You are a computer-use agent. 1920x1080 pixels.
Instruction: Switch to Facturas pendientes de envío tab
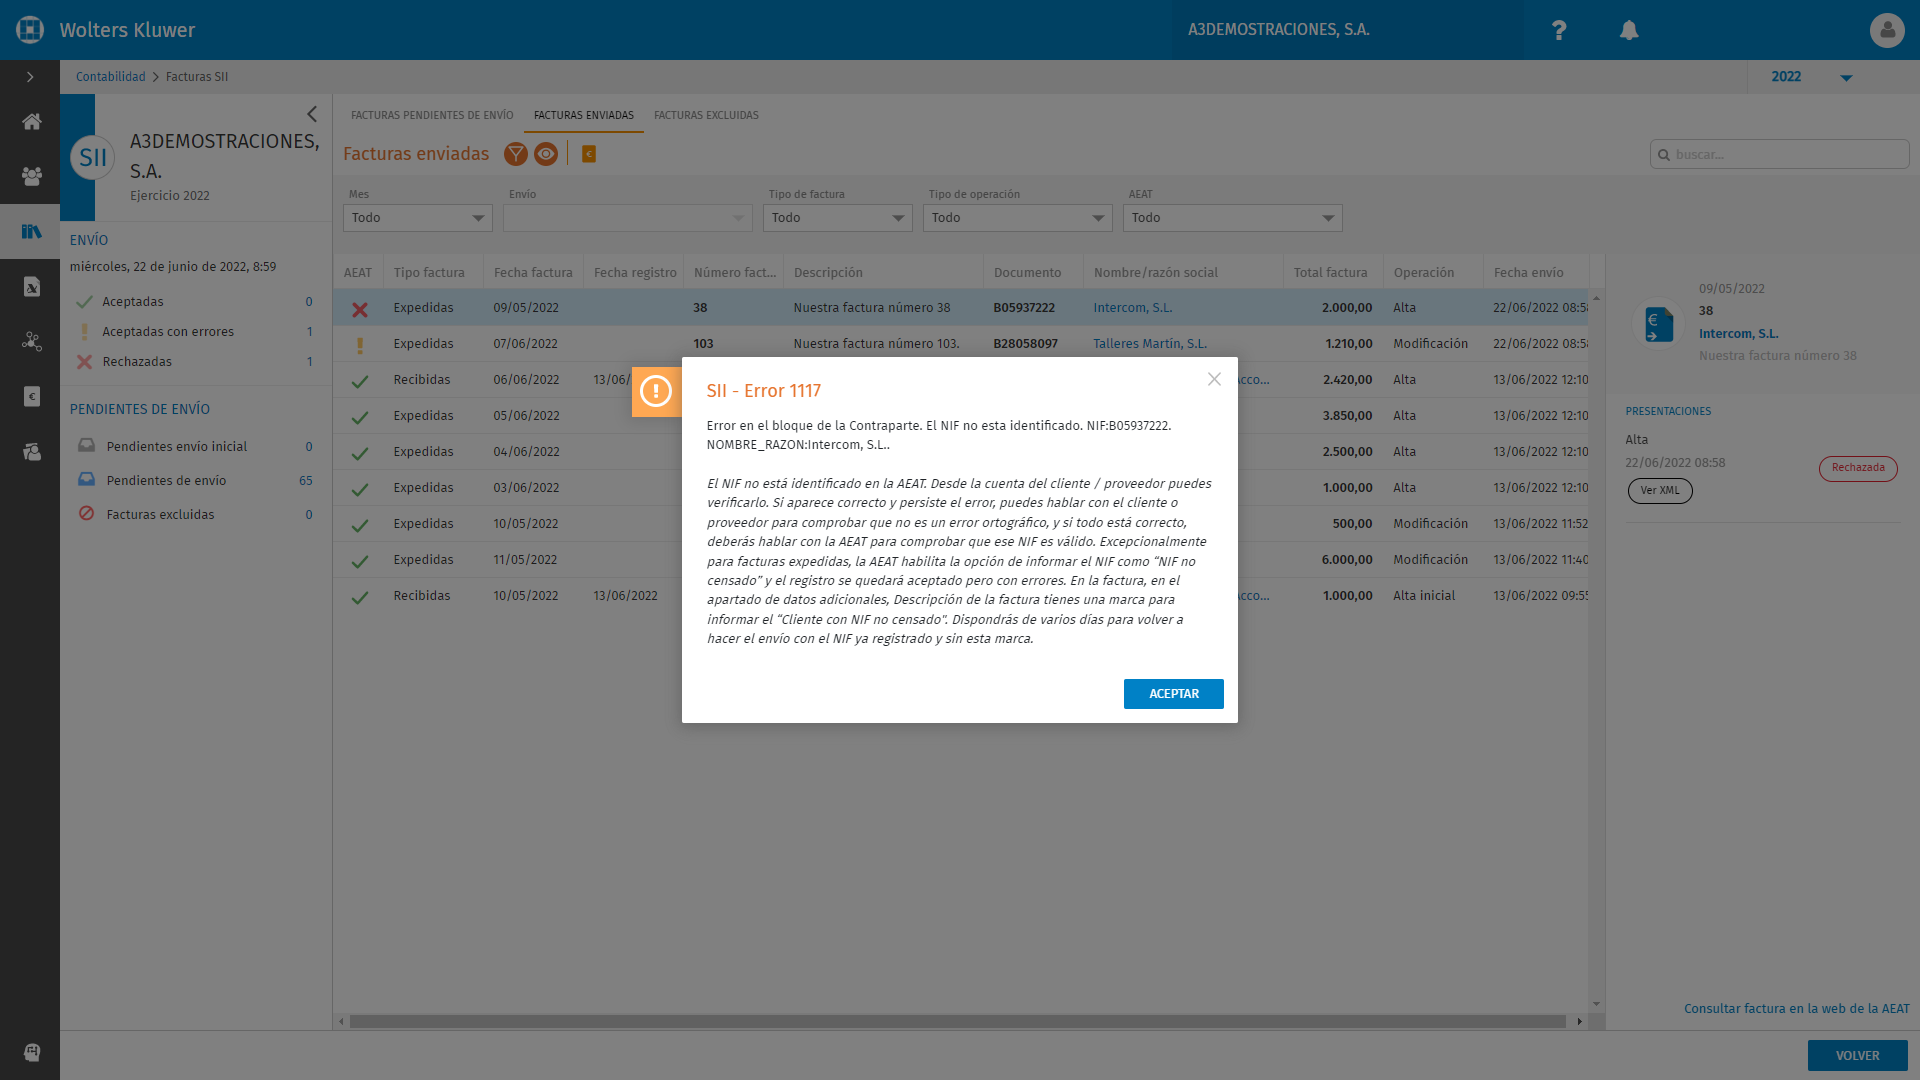tap(432, 115)
